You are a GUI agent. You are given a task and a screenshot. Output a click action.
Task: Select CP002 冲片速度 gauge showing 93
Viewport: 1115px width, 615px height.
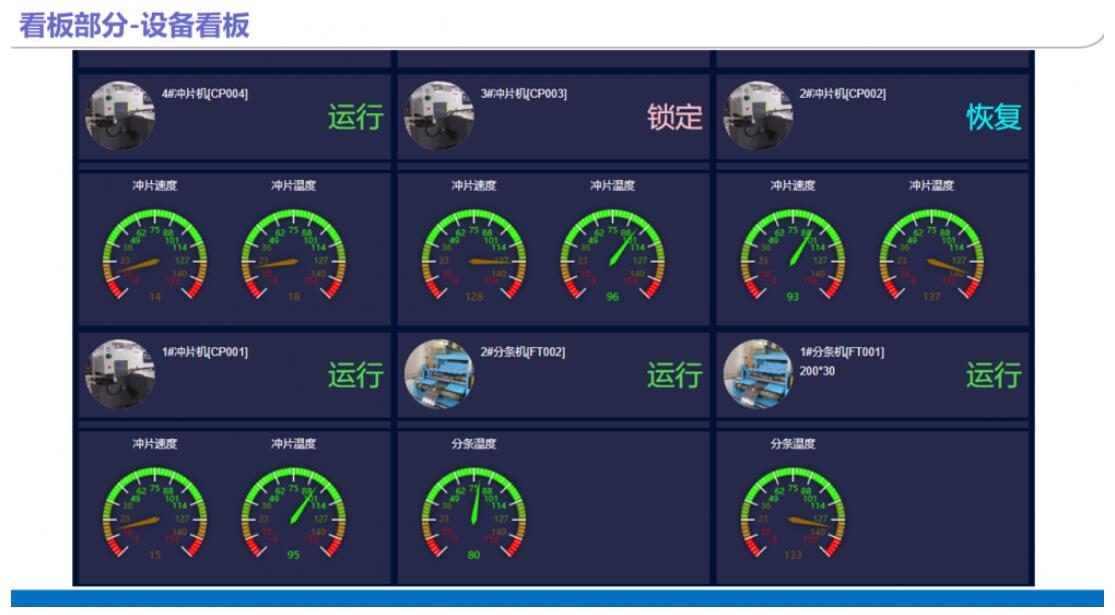[x=792, y=255]
